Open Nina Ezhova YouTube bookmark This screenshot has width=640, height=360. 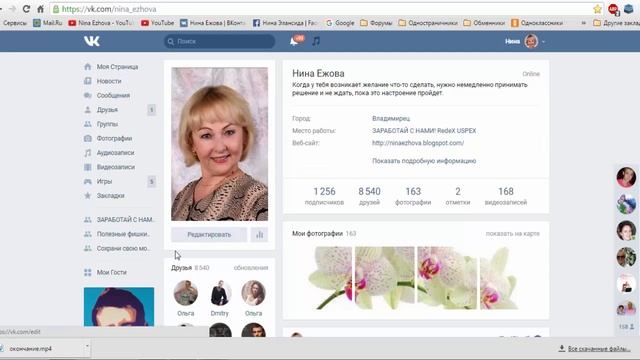click(x=100, y=23)
